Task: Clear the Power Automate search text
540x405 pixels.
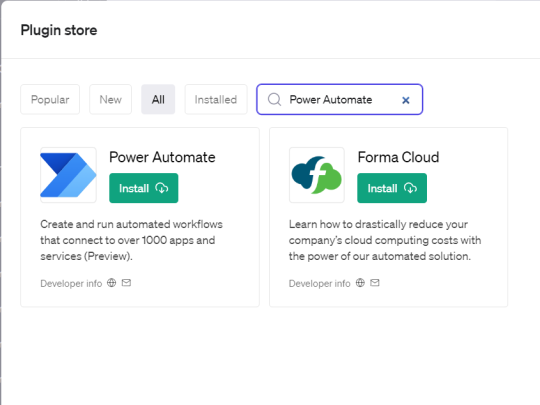Action: pos(406,100)
